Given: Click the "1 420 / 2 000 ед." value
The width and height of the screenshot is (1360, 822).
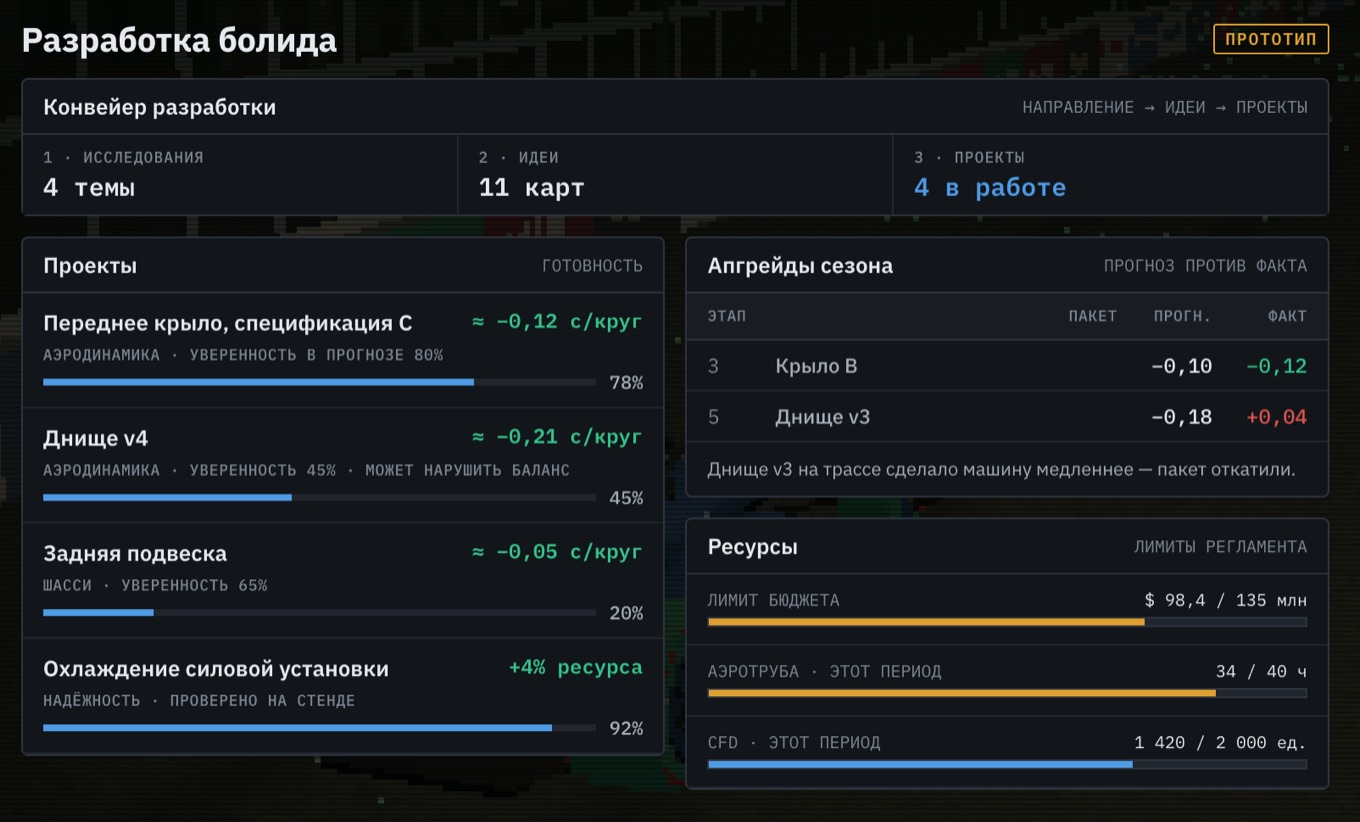Looking at the screenshot, I should click(1220, 742).
